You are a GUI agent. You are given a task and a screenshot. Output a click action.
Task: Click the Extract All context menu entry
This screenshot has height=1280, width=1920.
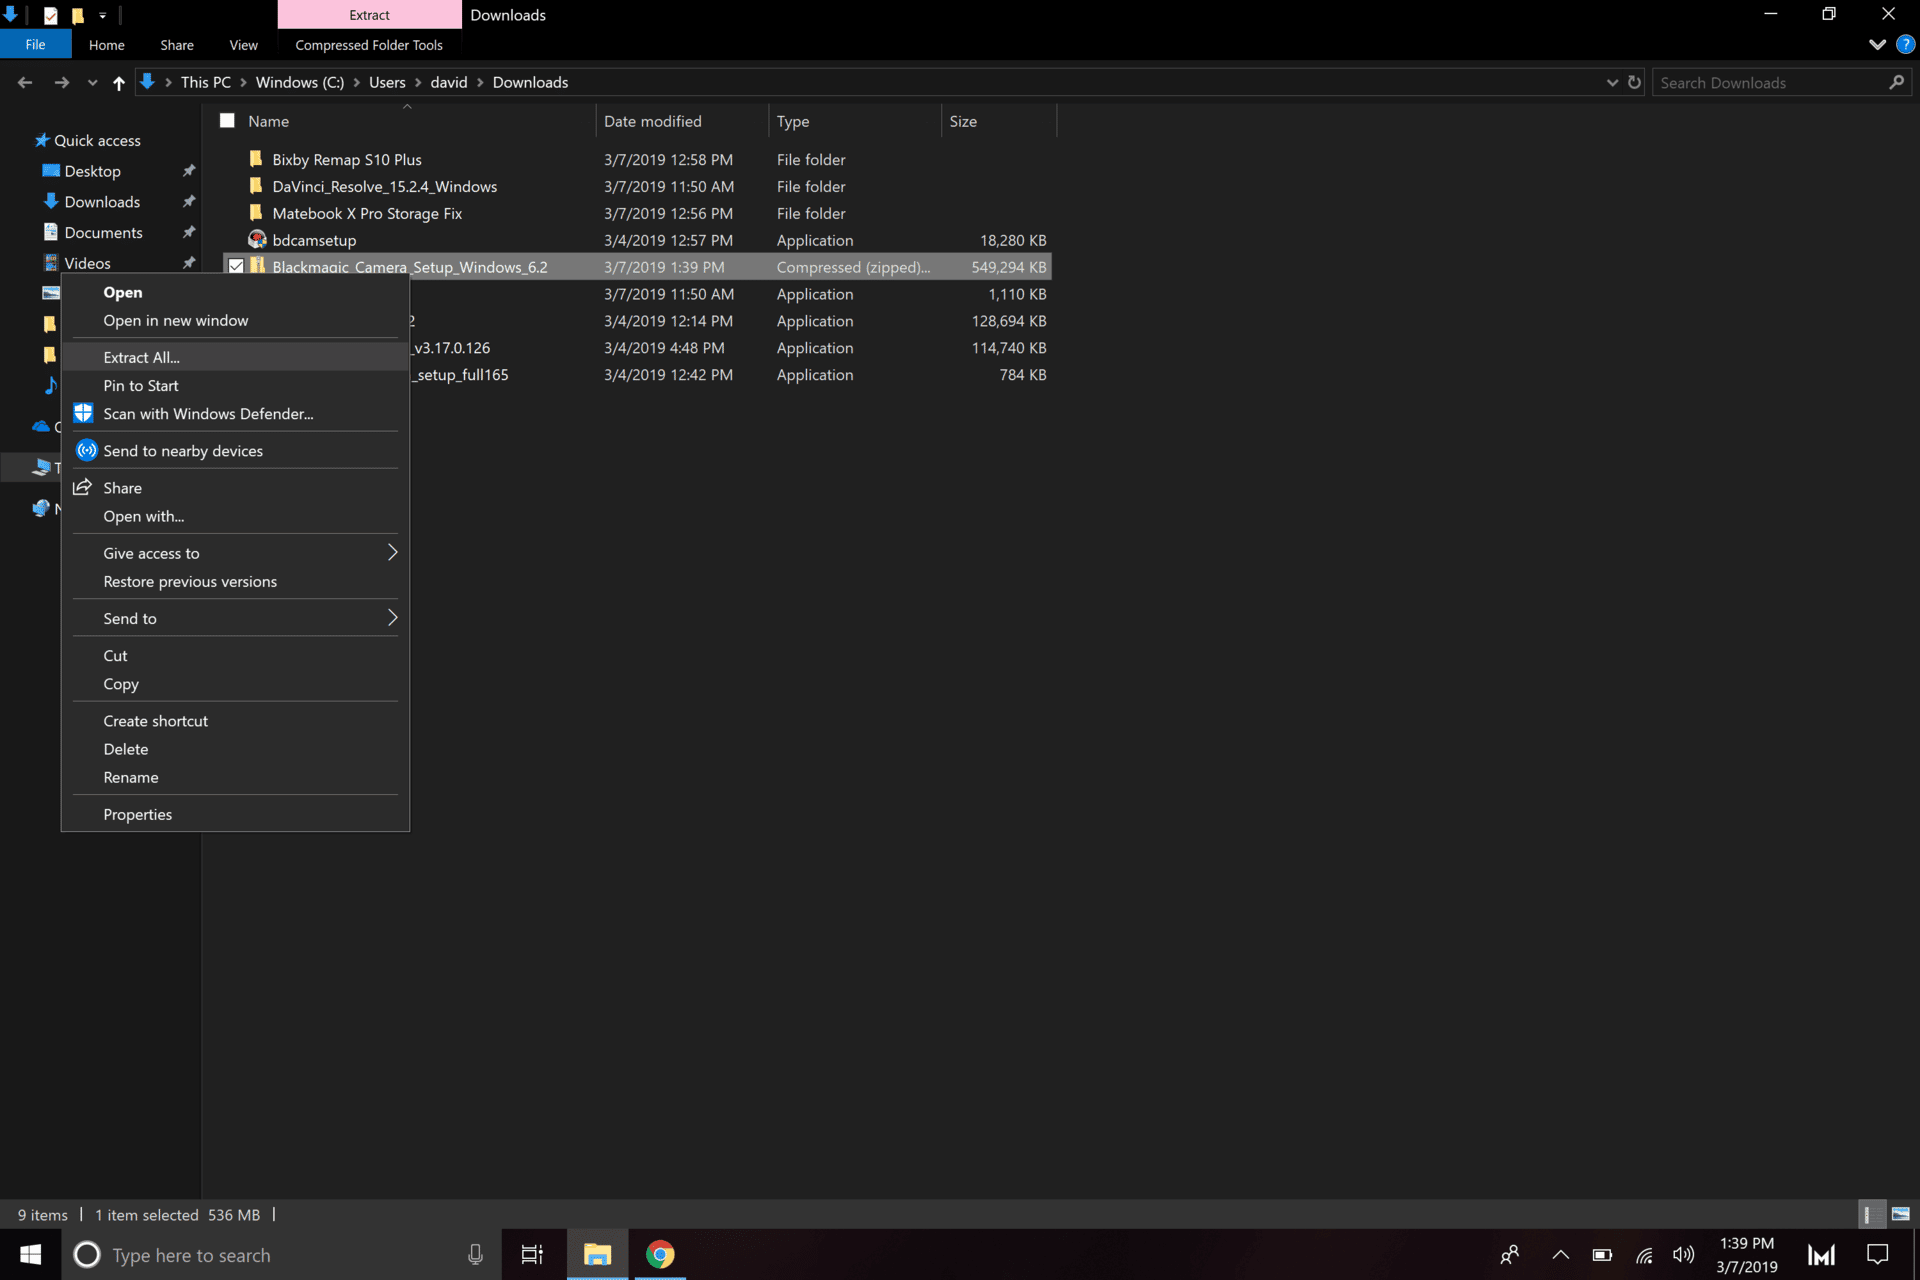[x=141, y=357]
